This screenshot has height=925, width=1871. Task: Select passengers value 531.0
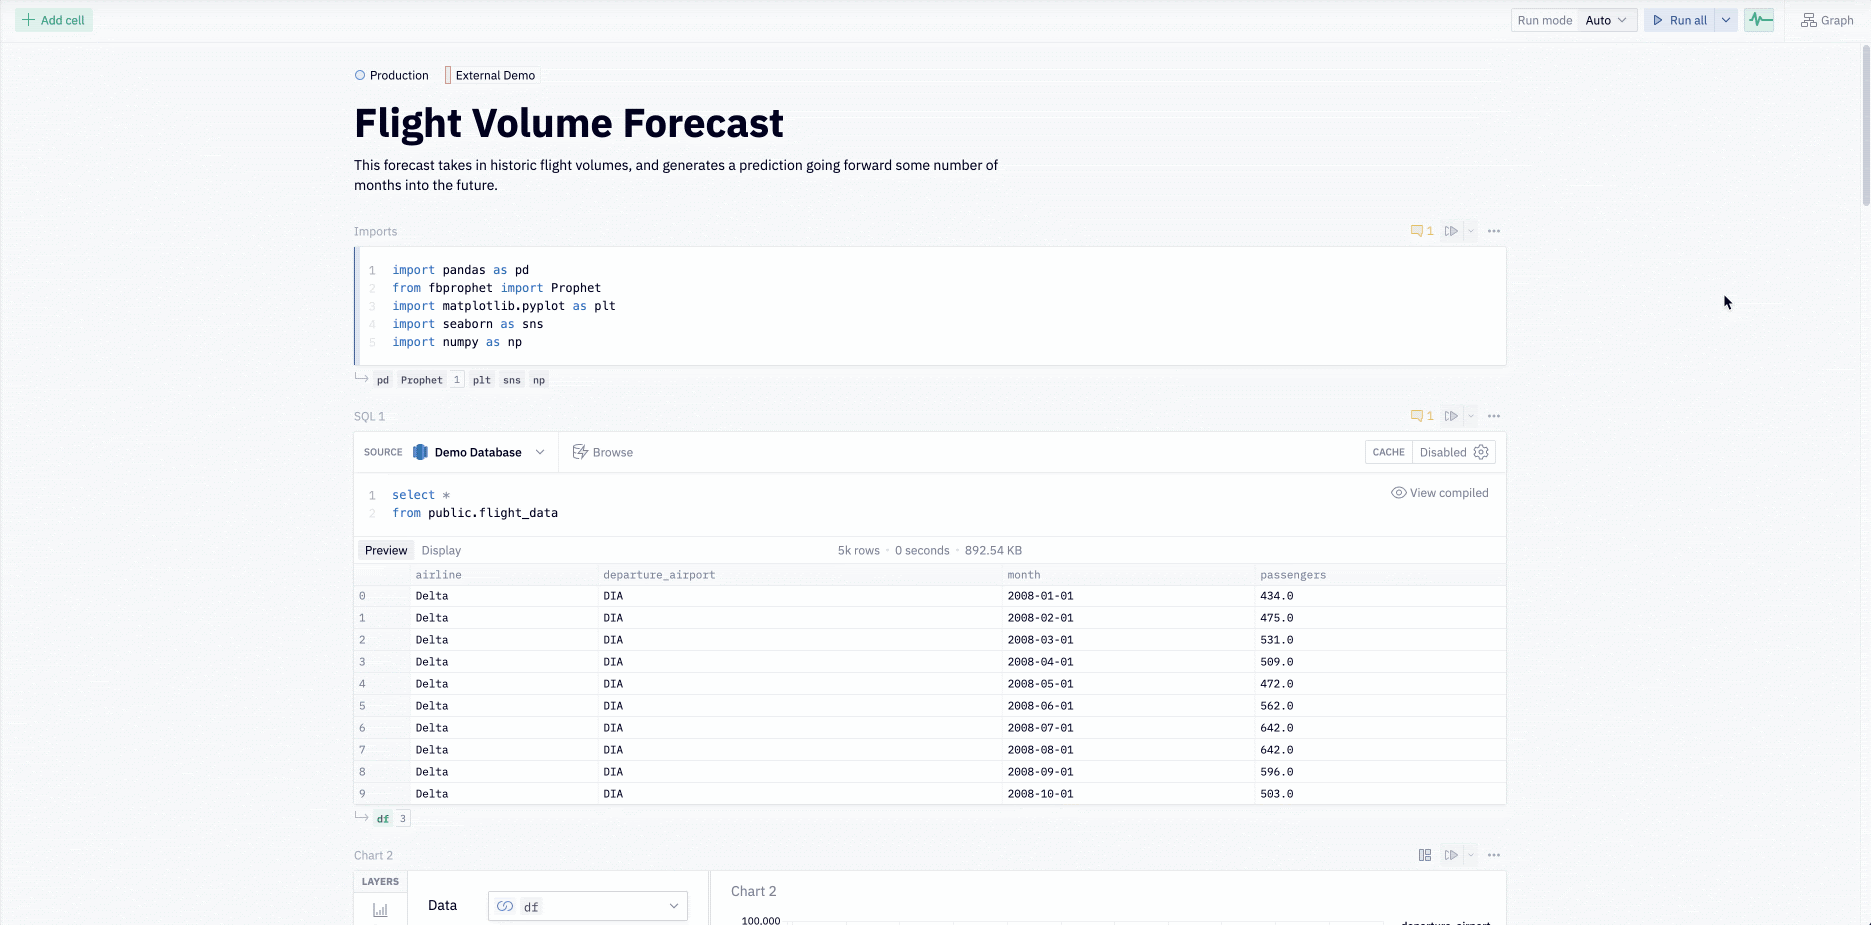pos(1380,640)
